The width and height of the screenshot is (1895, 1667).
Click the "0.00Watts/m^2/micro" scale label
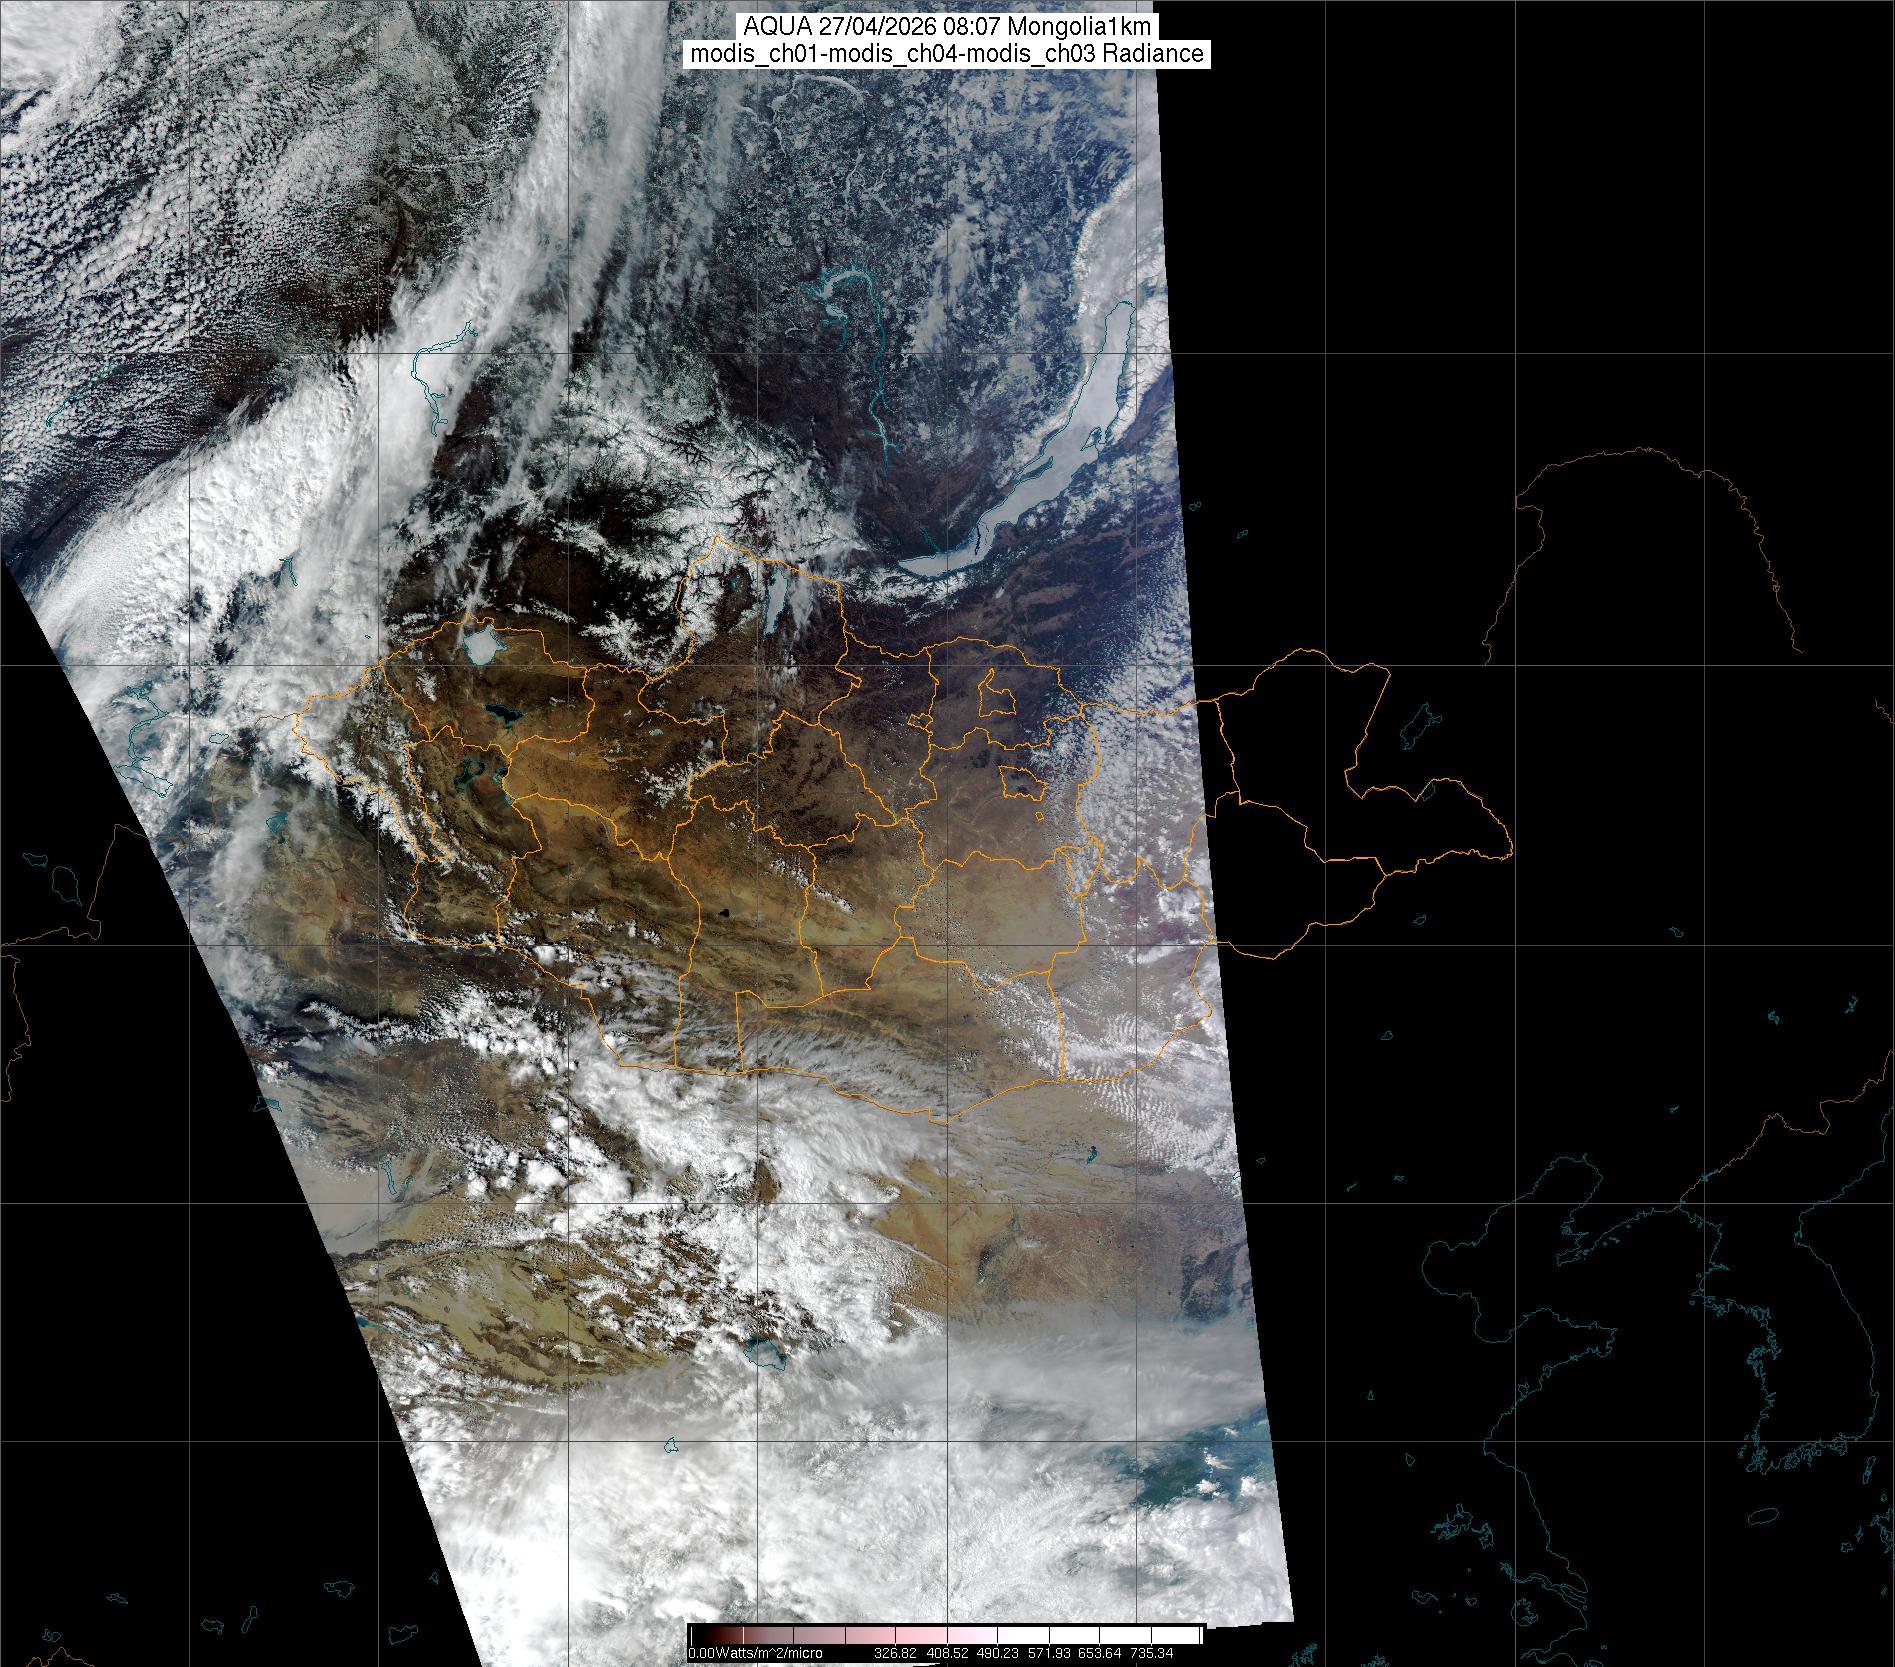[755, 1653]
